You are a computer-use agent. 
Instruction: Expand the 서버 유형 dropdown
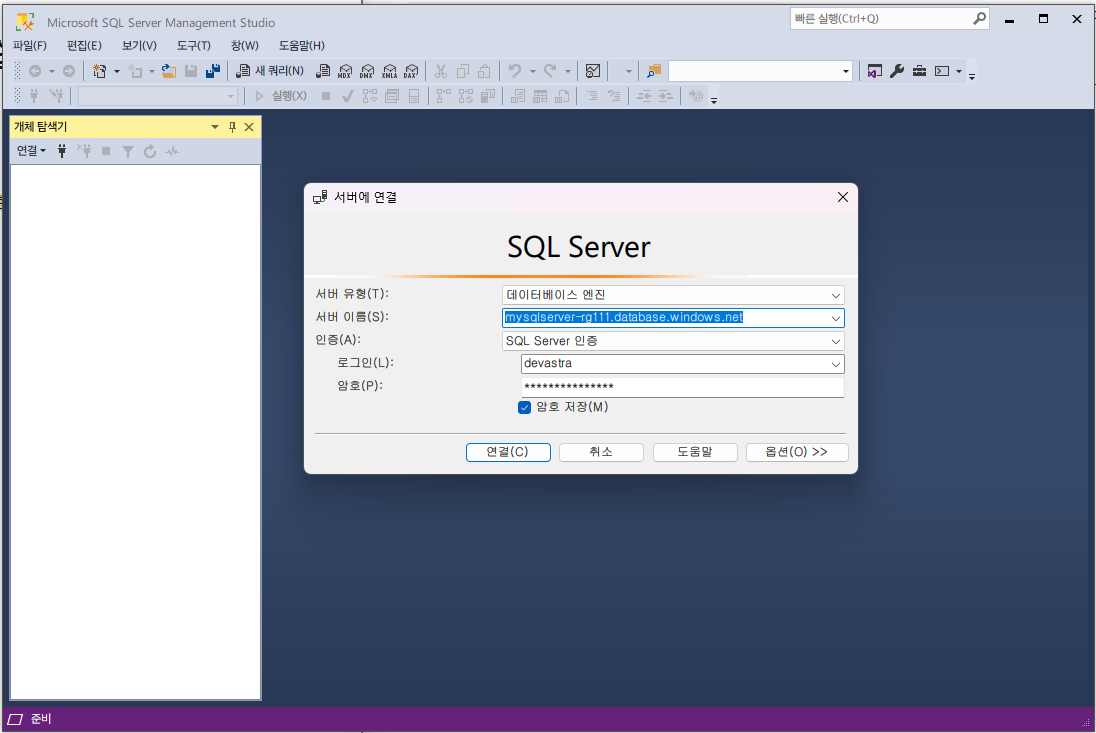click(835, 295)
